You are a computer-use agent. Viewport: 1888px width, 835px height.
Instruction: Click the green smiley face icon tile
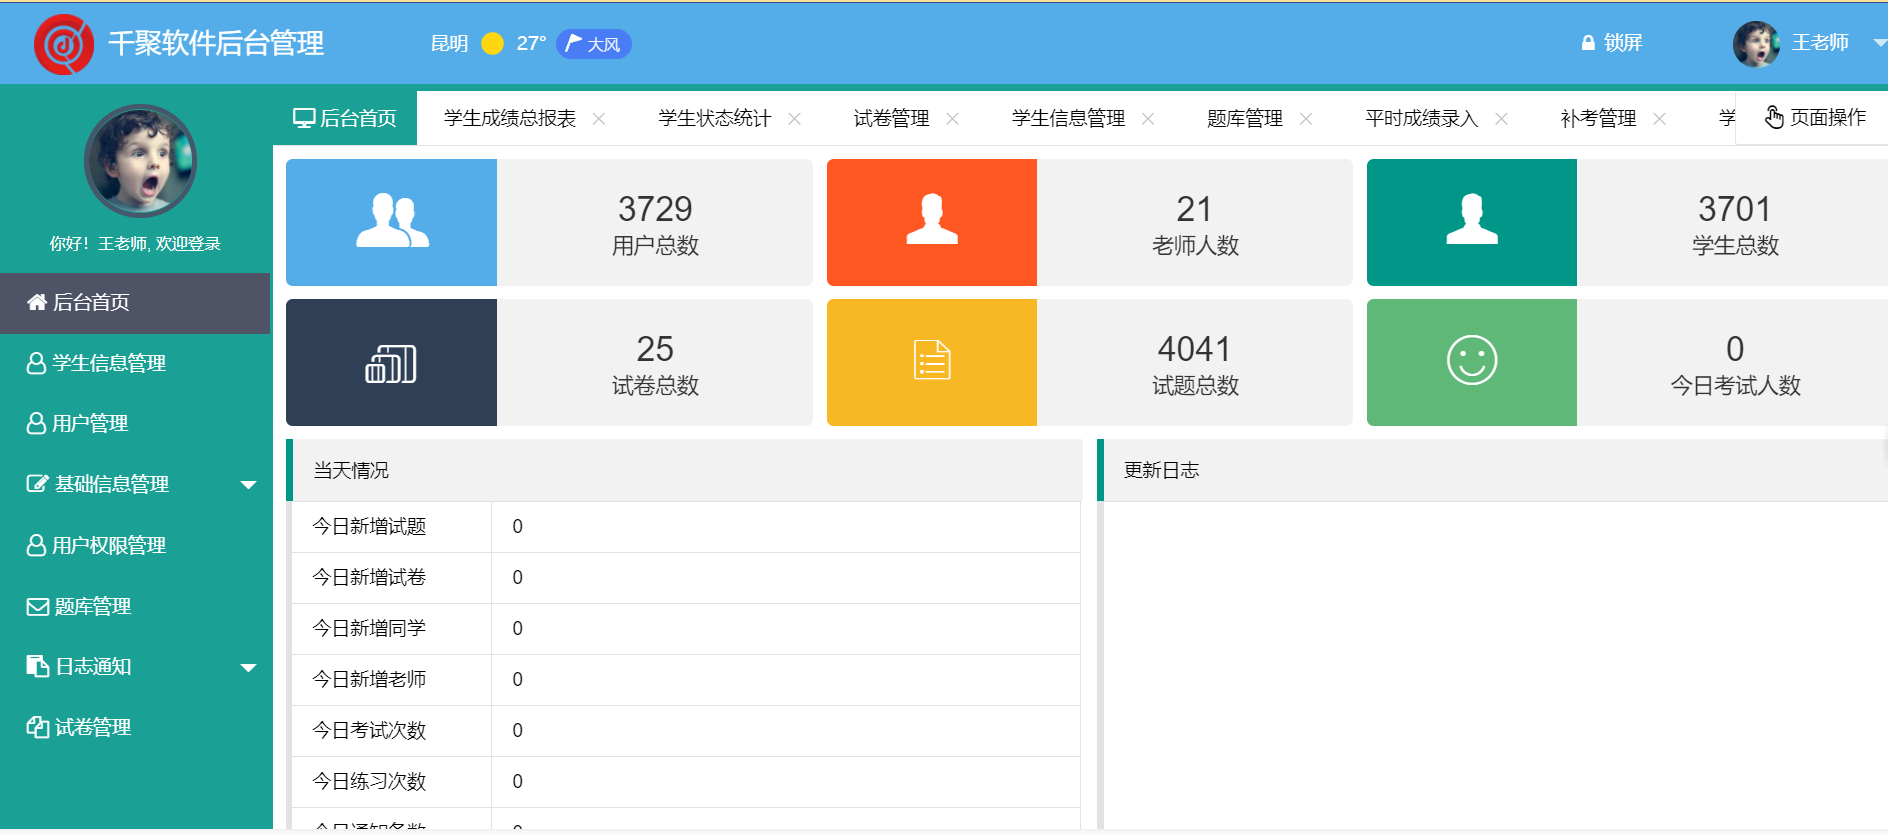click(1471, 362)
